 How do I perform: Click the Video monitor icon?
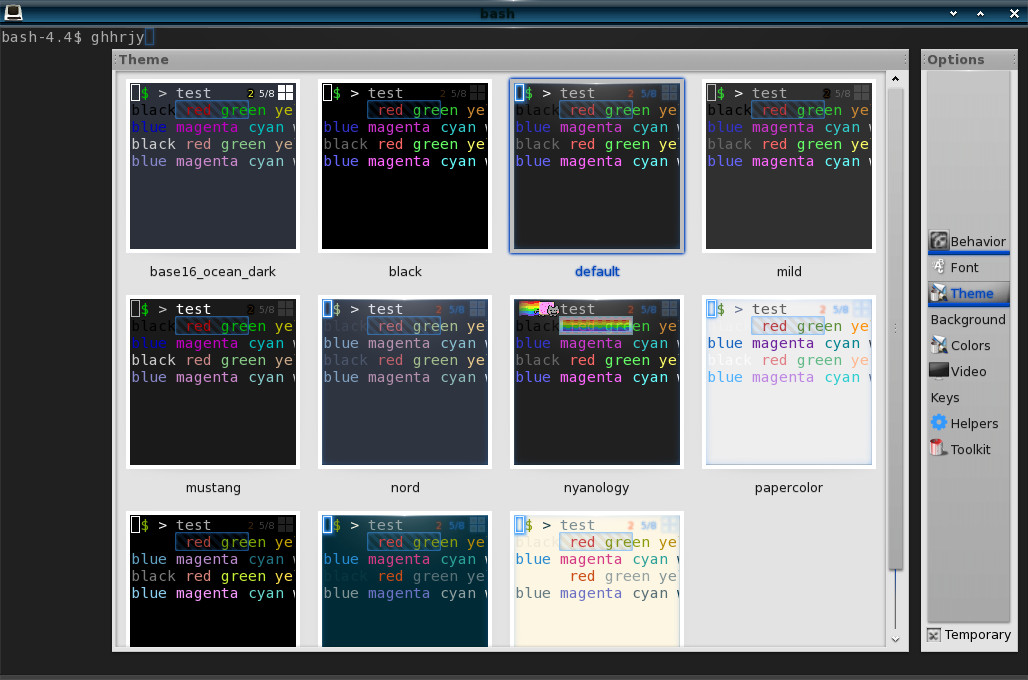939,370
